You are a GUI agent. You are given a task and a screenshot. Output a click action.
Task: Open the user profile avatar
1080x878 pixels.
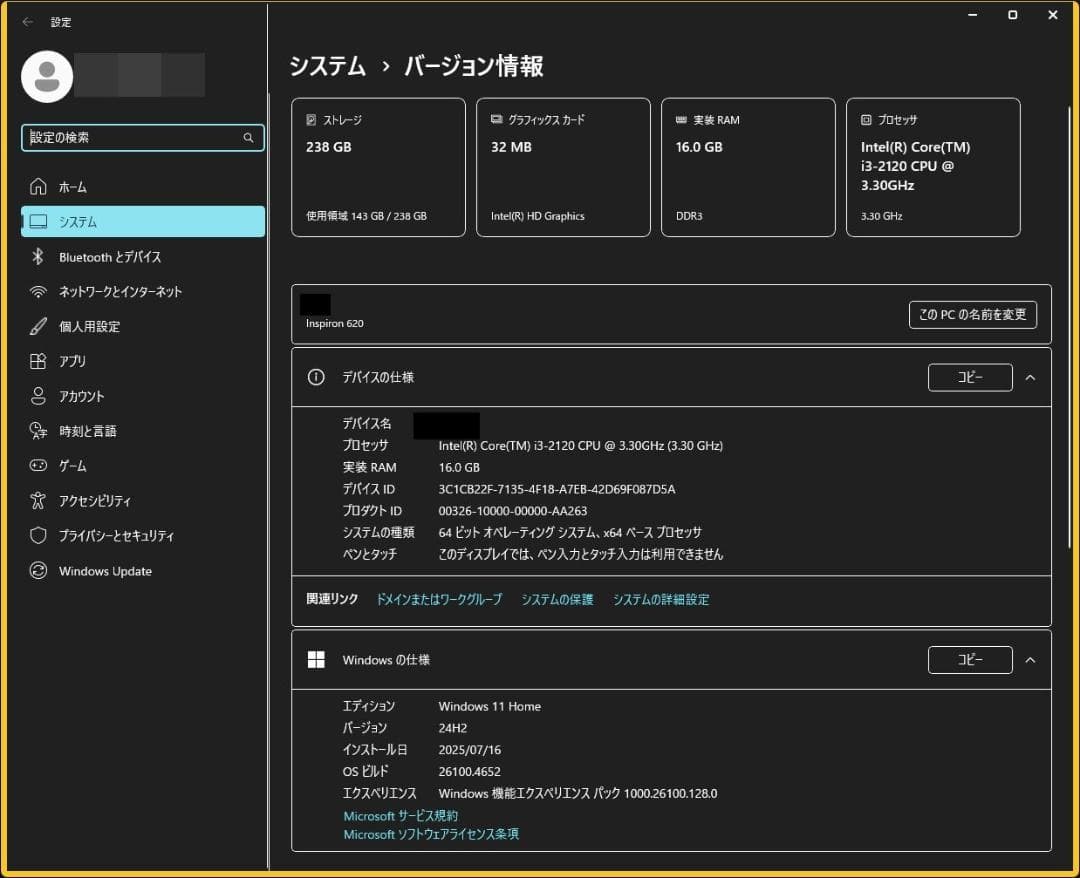coord(47,76)
